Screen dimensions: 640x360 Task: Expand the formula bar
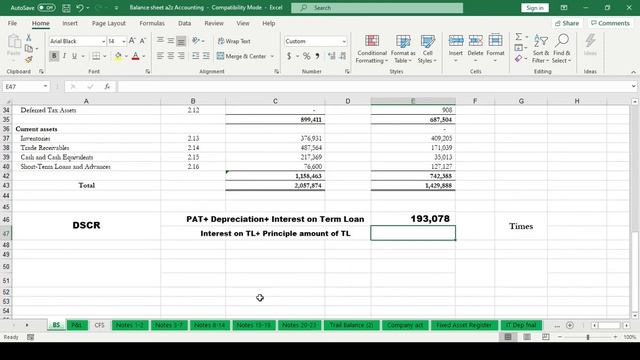(633, 87)
